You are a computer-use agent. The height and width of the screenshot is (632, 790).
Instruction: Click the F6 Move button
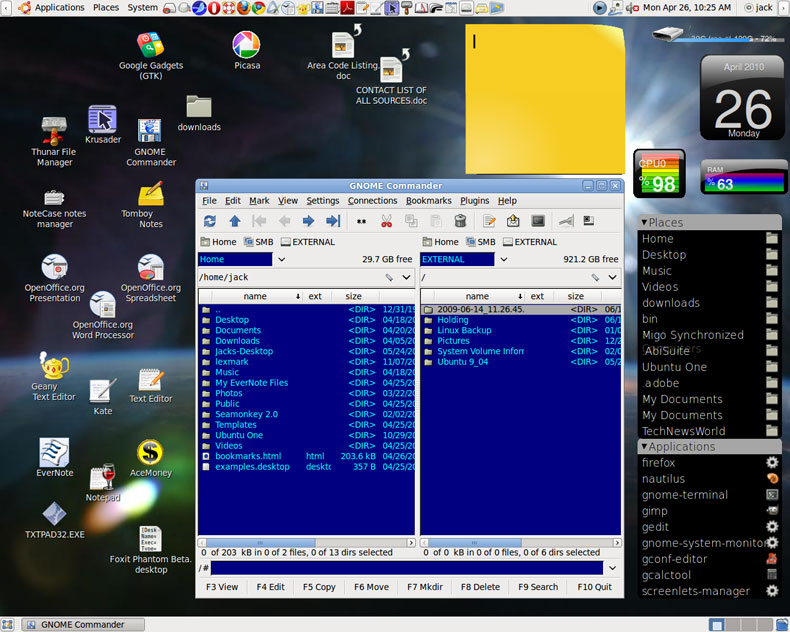click(371, 587)
